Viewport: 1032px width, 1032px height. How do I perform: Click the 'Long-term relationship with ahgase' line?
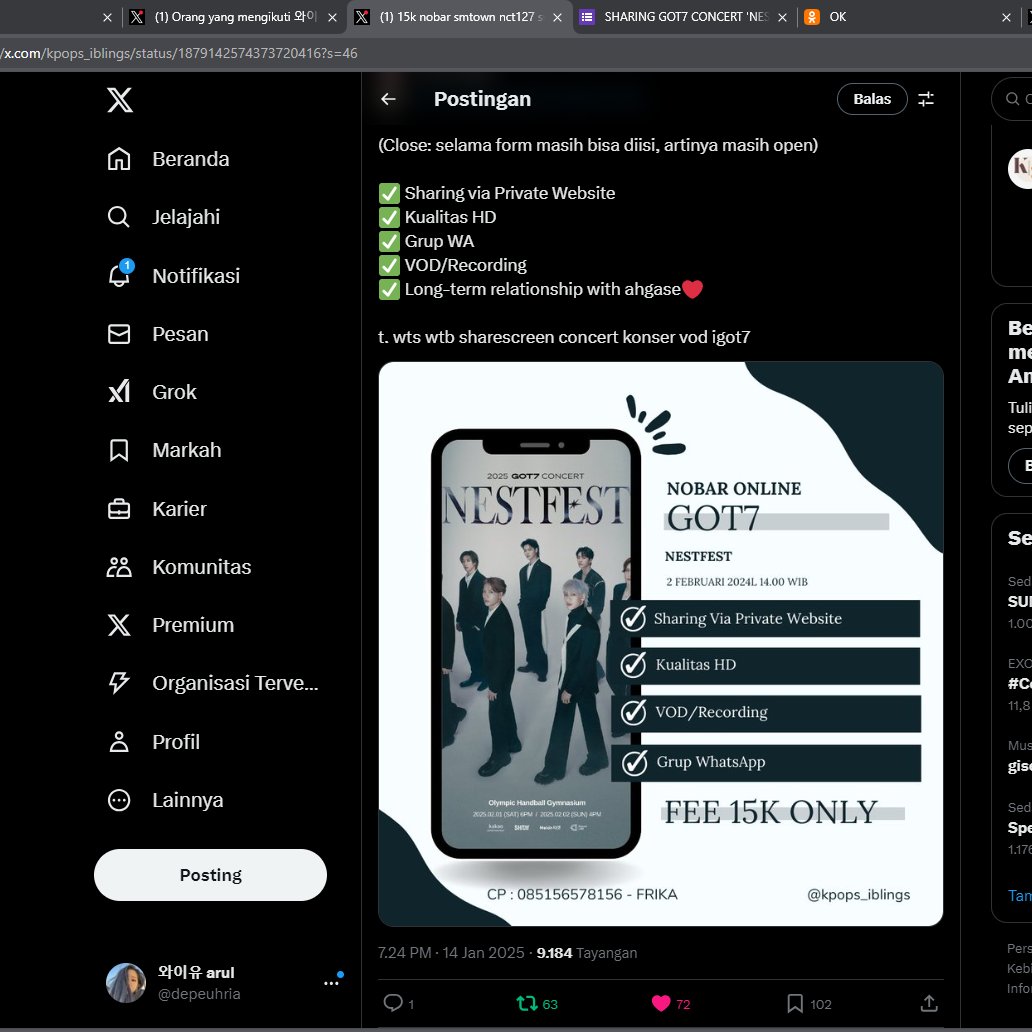[x=542, y=289]
